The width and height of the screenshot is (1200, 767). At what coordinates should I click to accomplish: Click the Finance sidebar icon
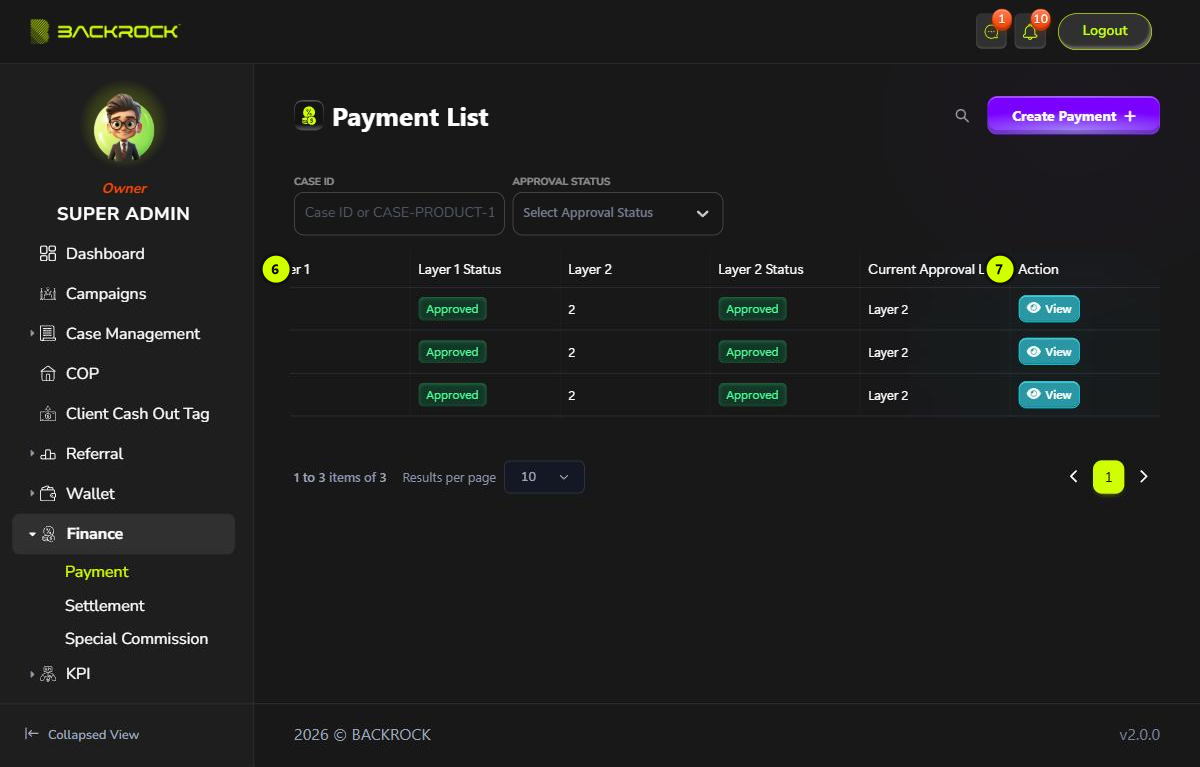(x=48, y=534)
